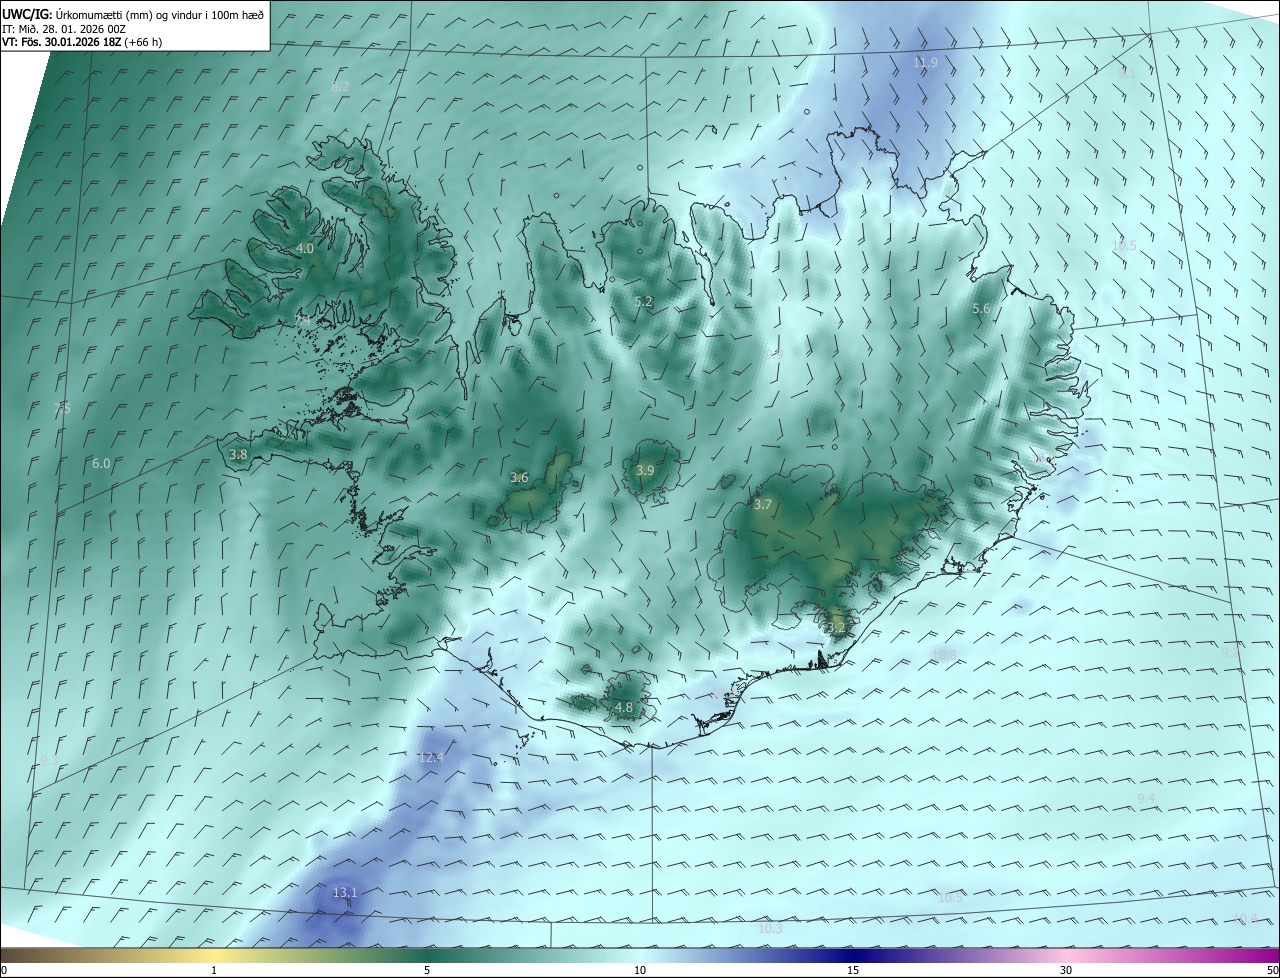Click the 4.0 value label in the Westfjords
Screen dimensions: 1280x978
coord(305,248)
